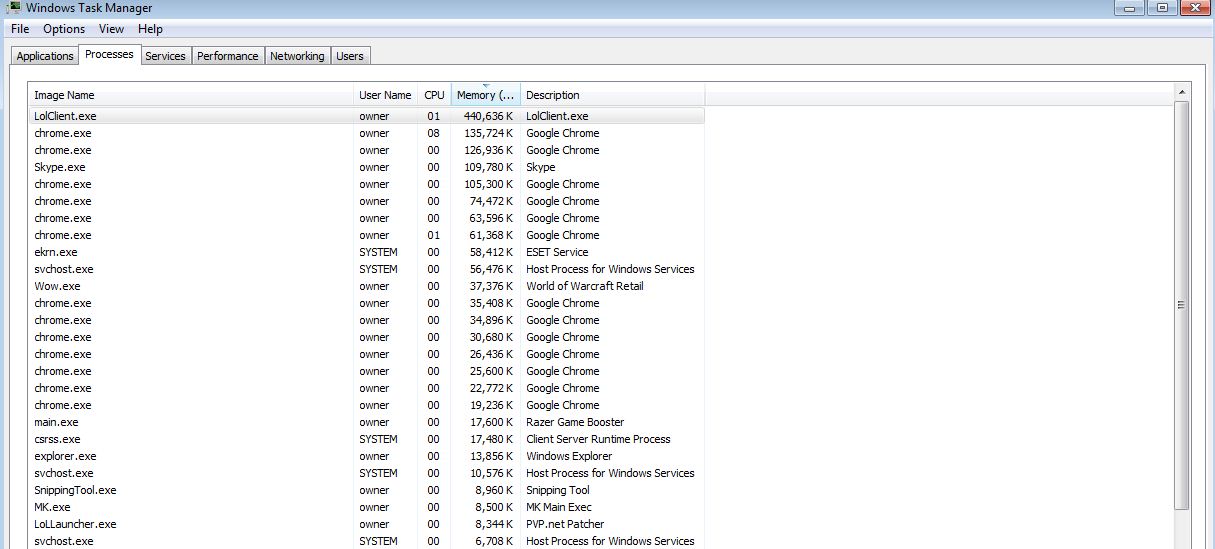Screen dimensions: 1215x549
Task: Sort by User Name column header
Action: [x=385, y=95]
